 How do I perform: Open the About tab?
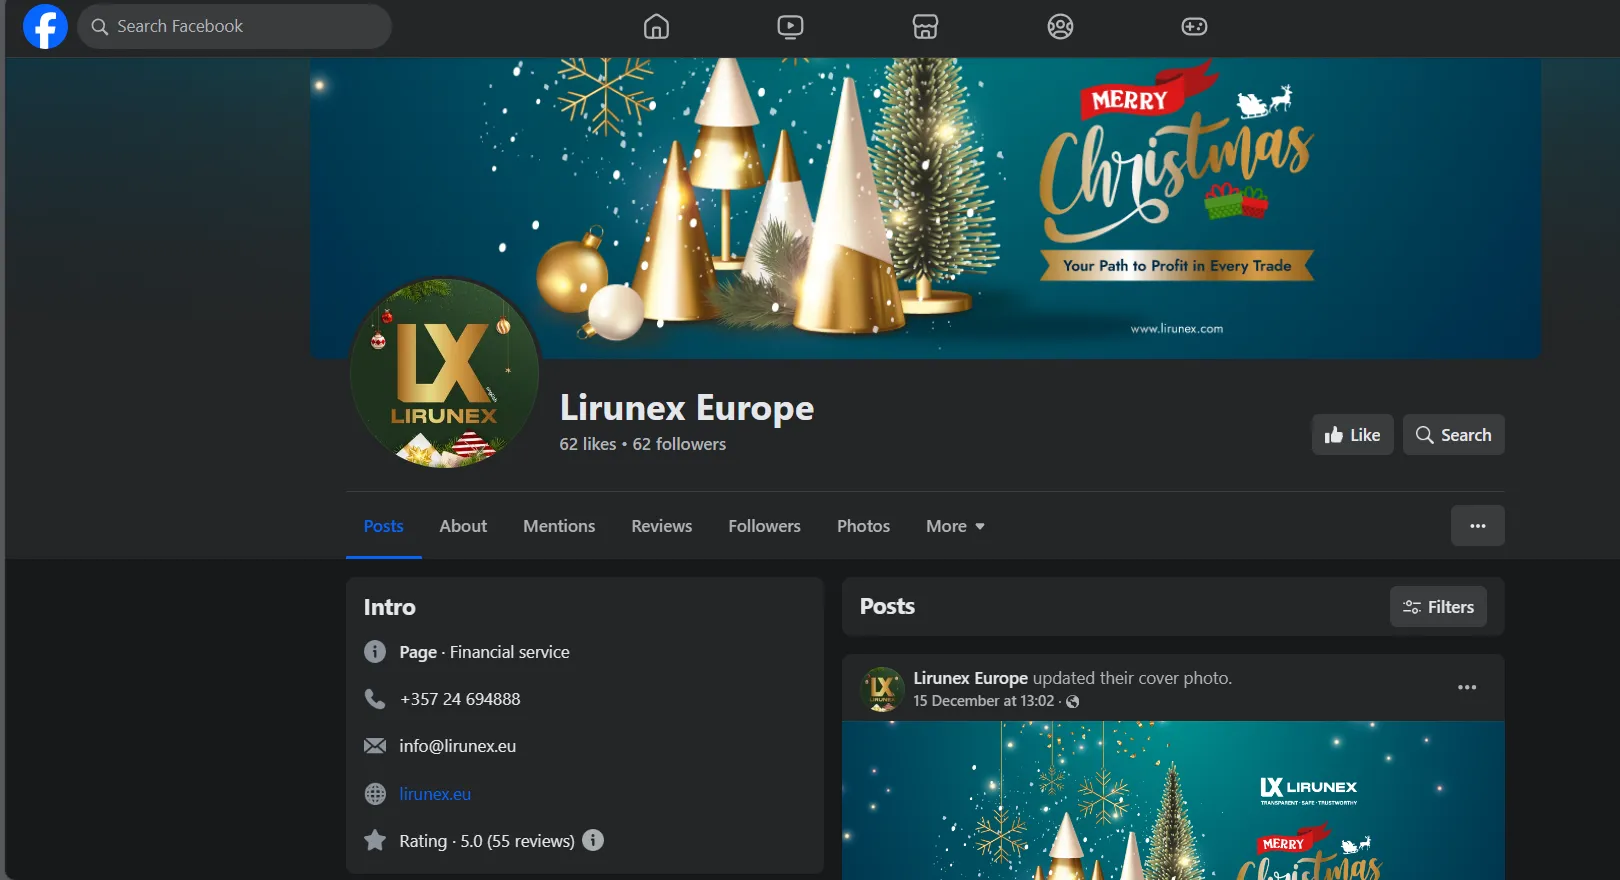(x=463, y=526)
